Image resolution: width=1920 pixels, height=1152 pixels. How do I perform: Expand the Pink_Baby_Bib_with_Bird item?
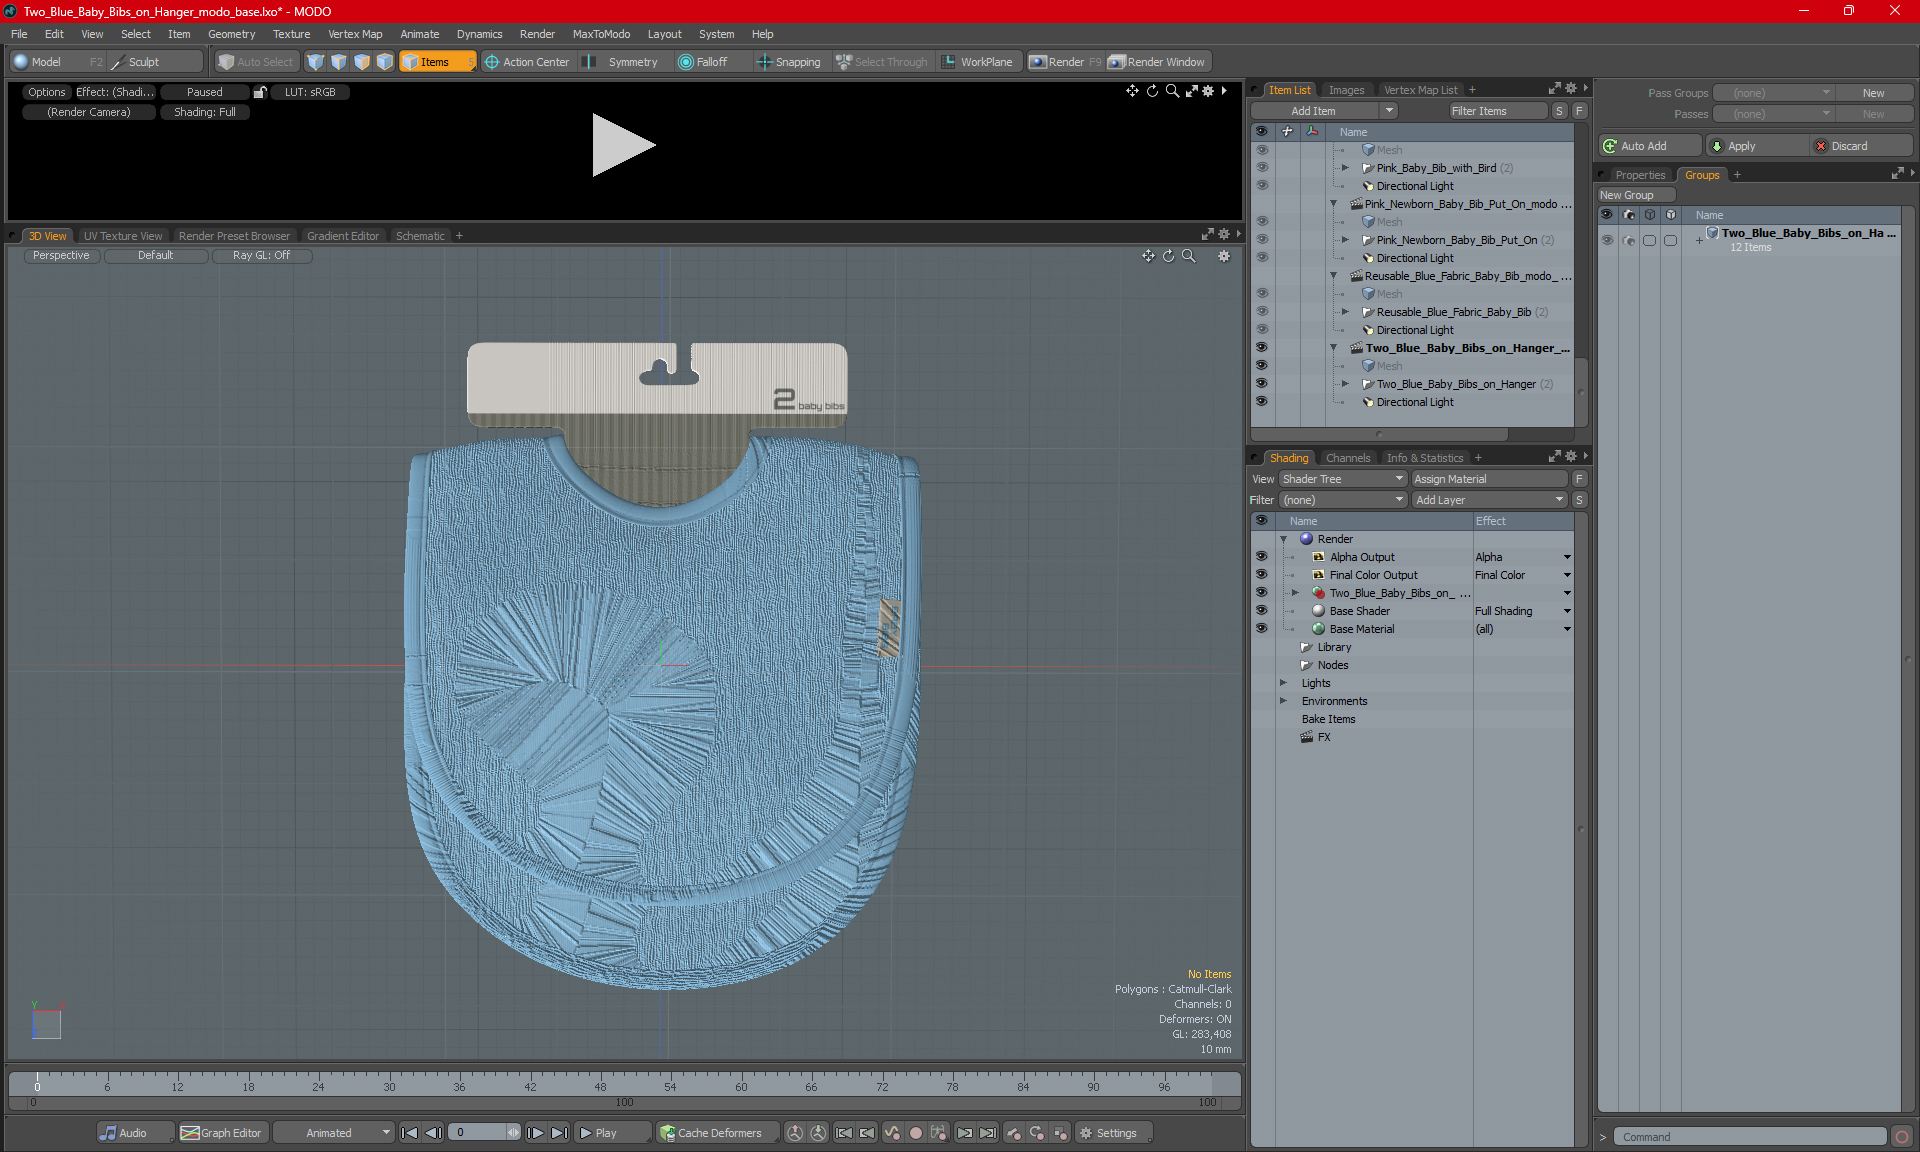1345,168
